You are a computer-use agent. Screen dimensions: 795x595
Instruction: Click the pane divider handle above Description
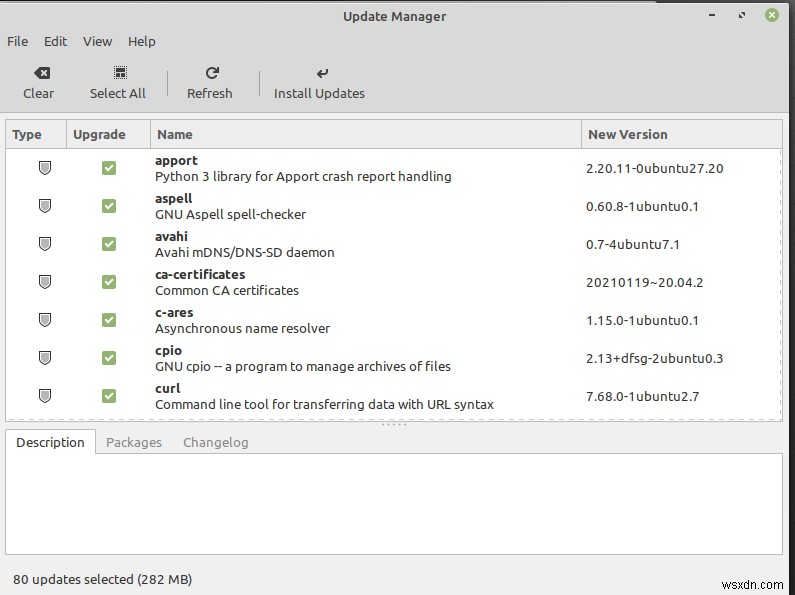[394, 425]
